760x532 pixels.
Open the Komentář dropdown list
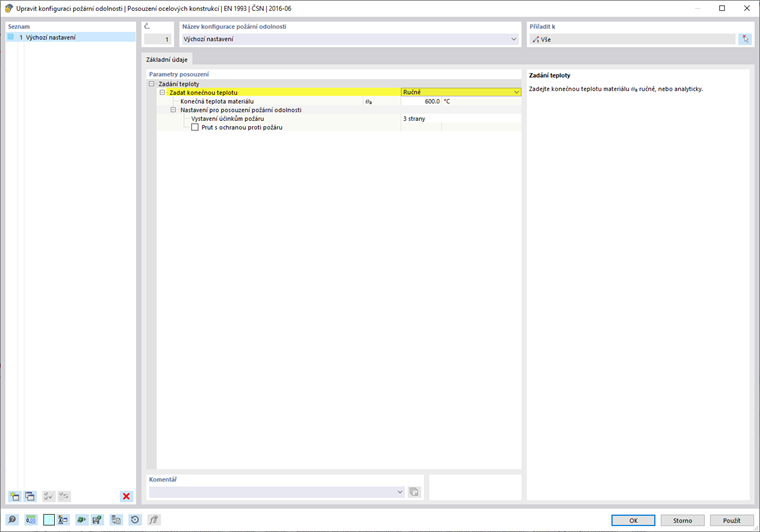[400, 492]
